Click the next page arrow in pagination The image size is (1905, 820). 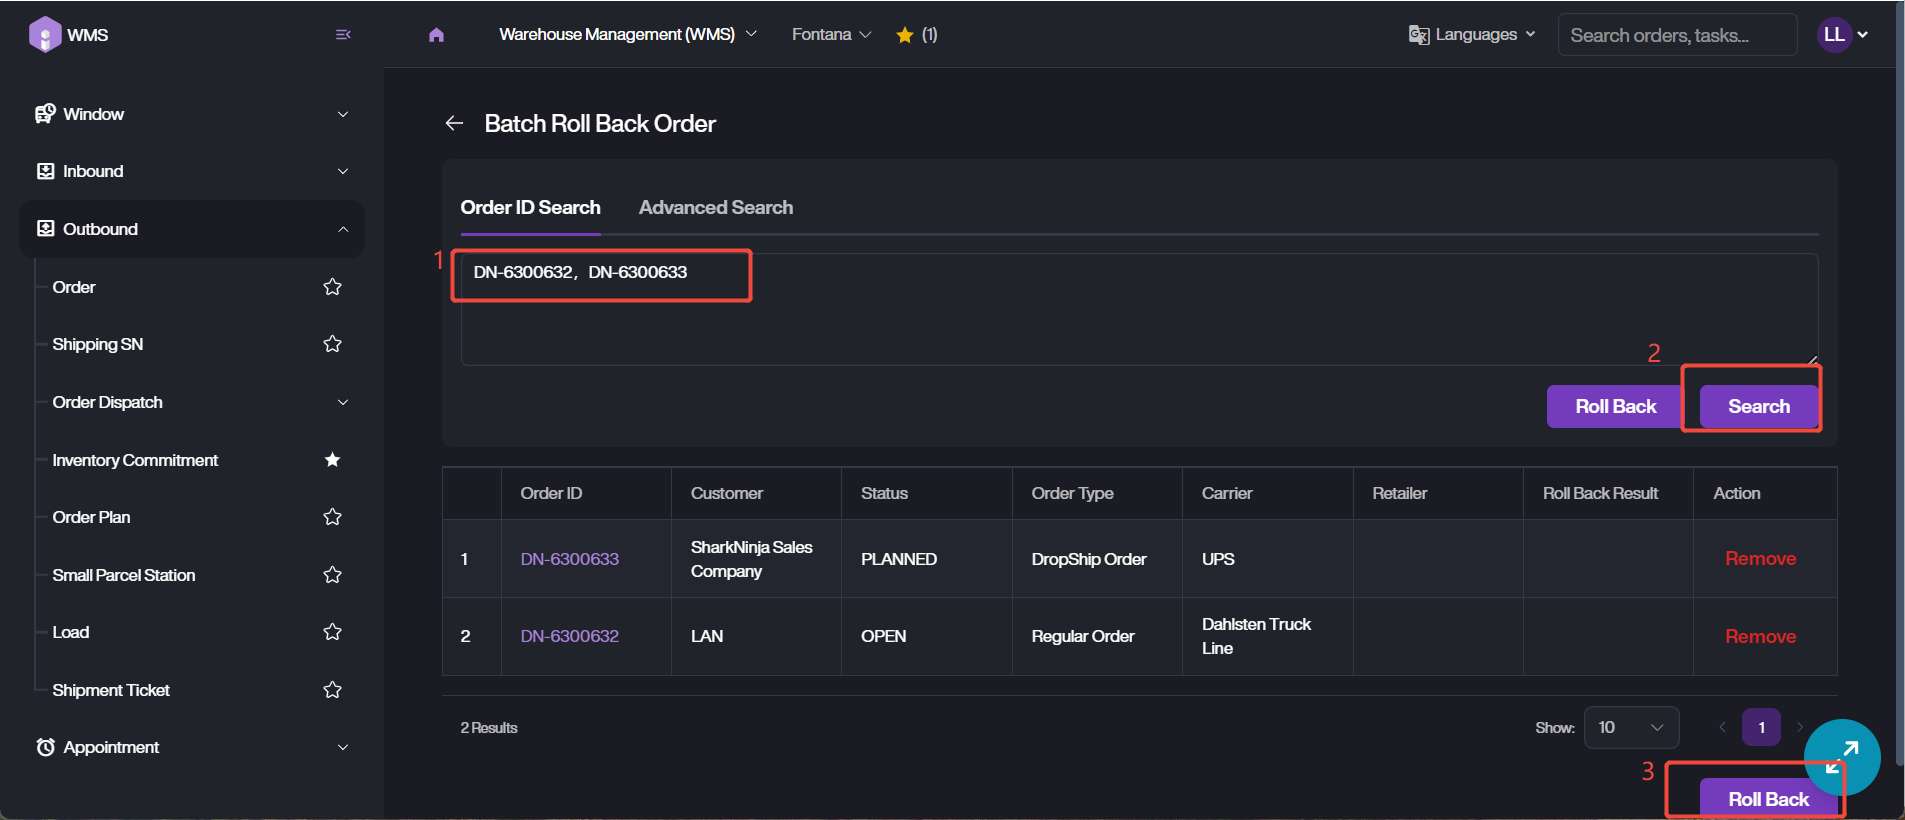point(1800,727)
